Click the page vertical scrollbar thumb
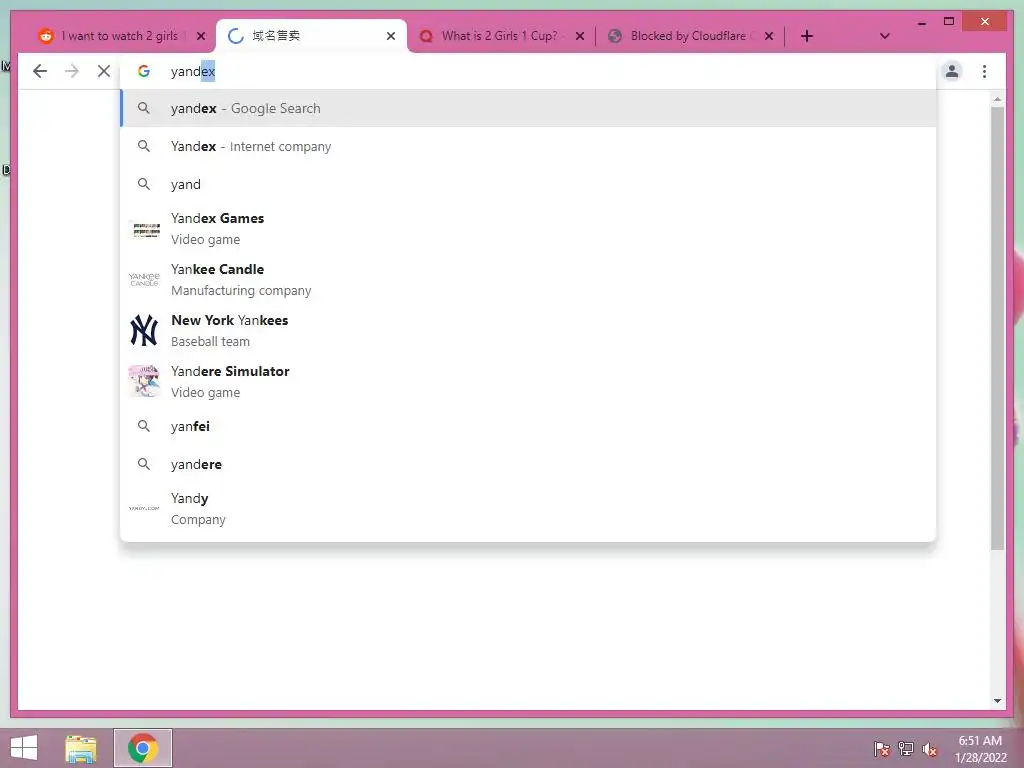This screenshot has width=1024, height=768. 997,328
